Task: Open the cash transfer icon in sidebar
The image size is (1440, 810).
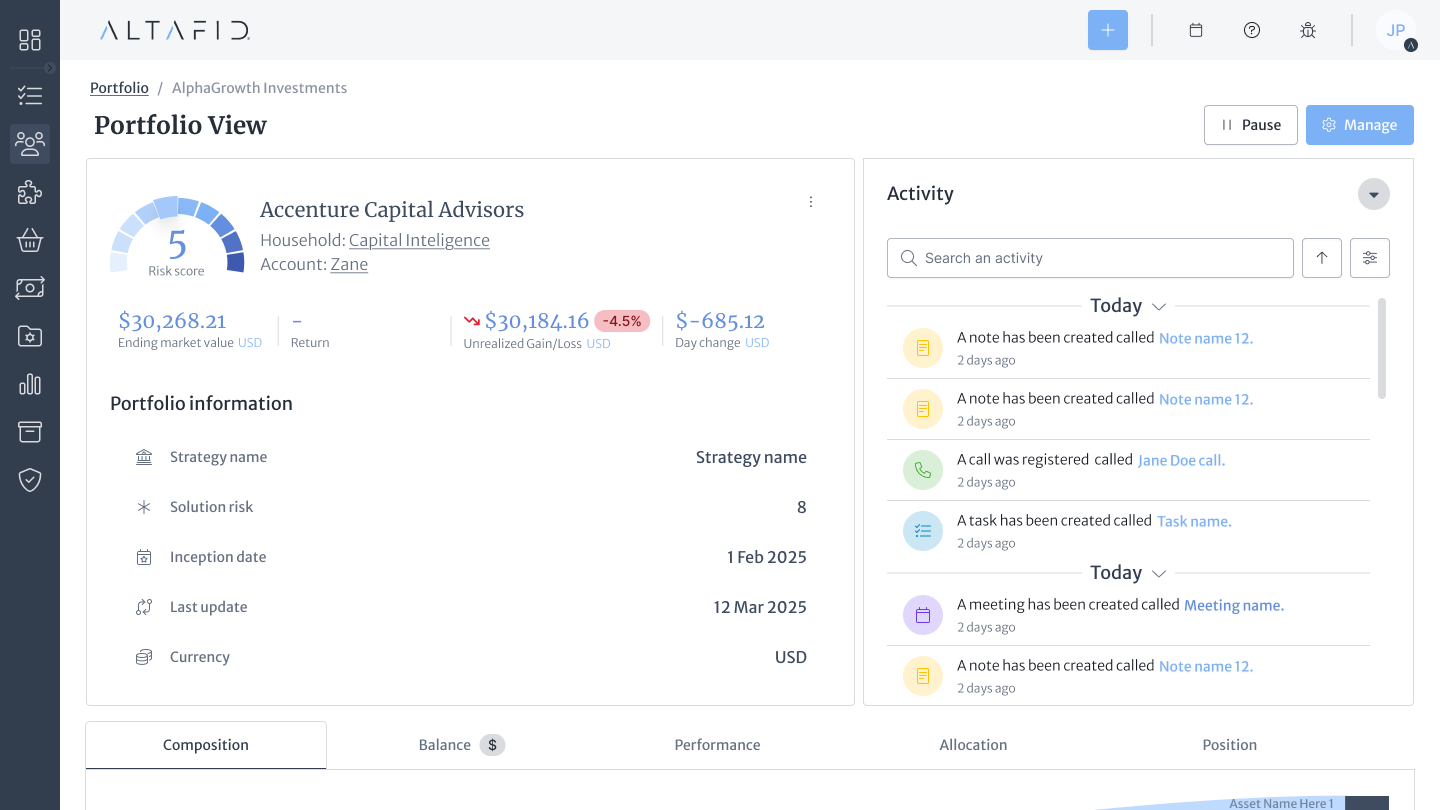Action: pos(30,288)
